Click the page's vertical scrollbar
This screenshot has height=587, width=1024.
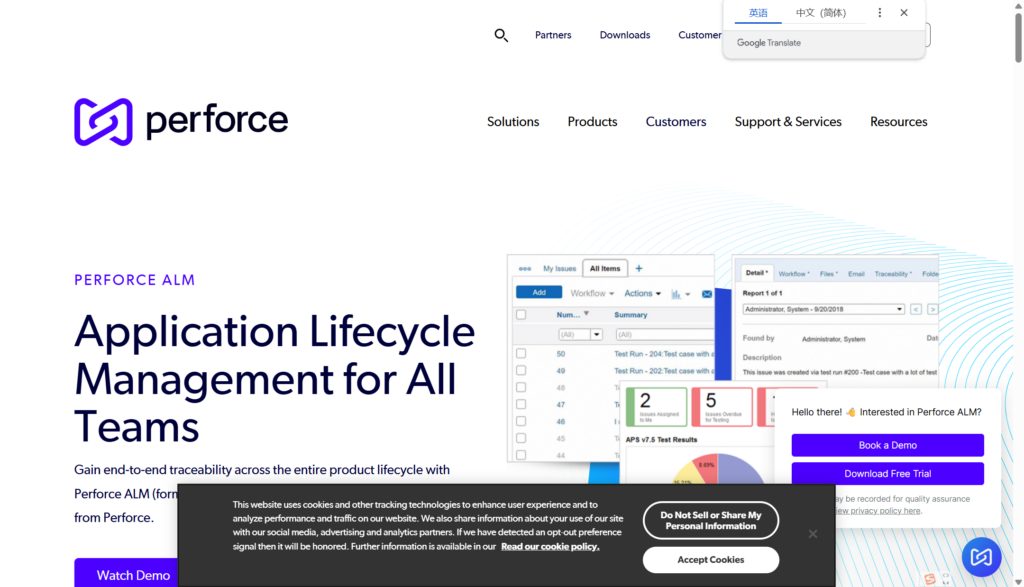pos(1018,40)
